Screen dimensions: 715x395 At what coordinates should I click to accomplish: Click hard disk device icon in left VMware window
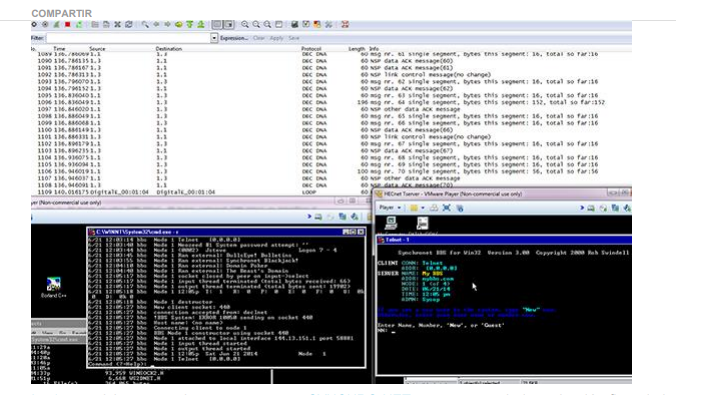318,217
